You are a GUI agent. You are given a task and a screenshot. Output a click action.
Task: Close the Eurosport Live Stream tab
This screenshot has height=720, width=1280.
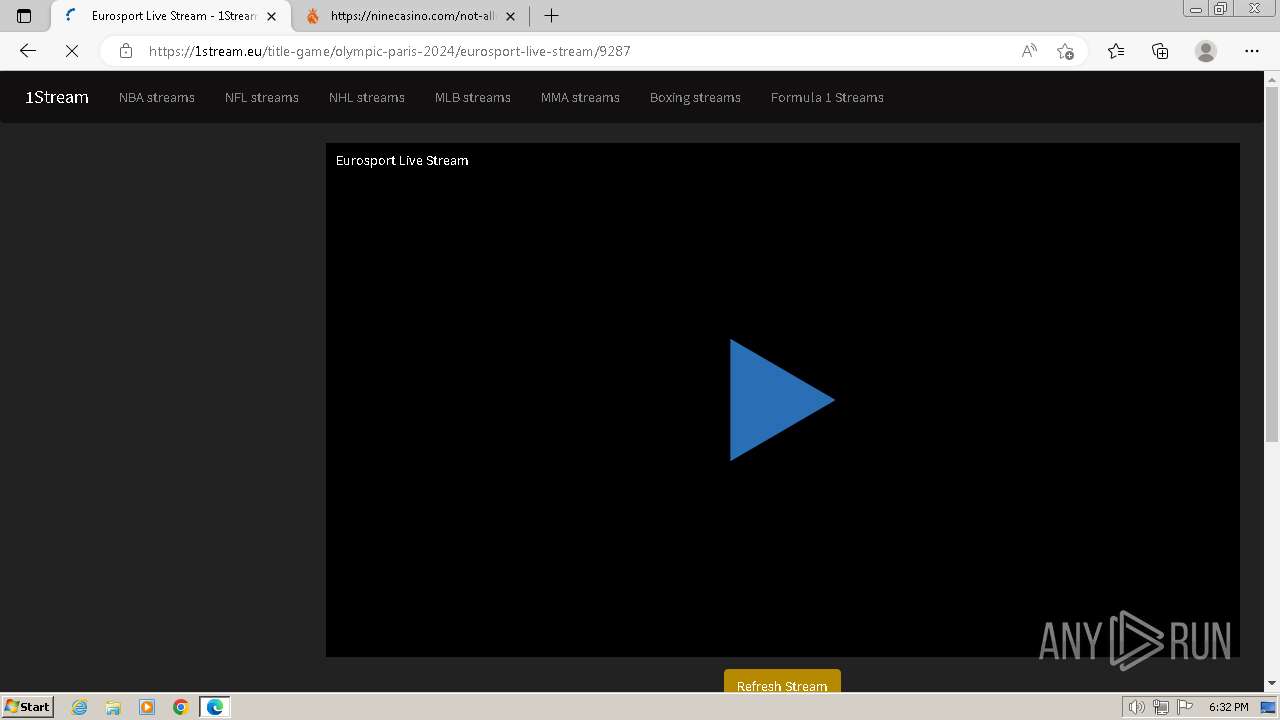click(271, 16)
